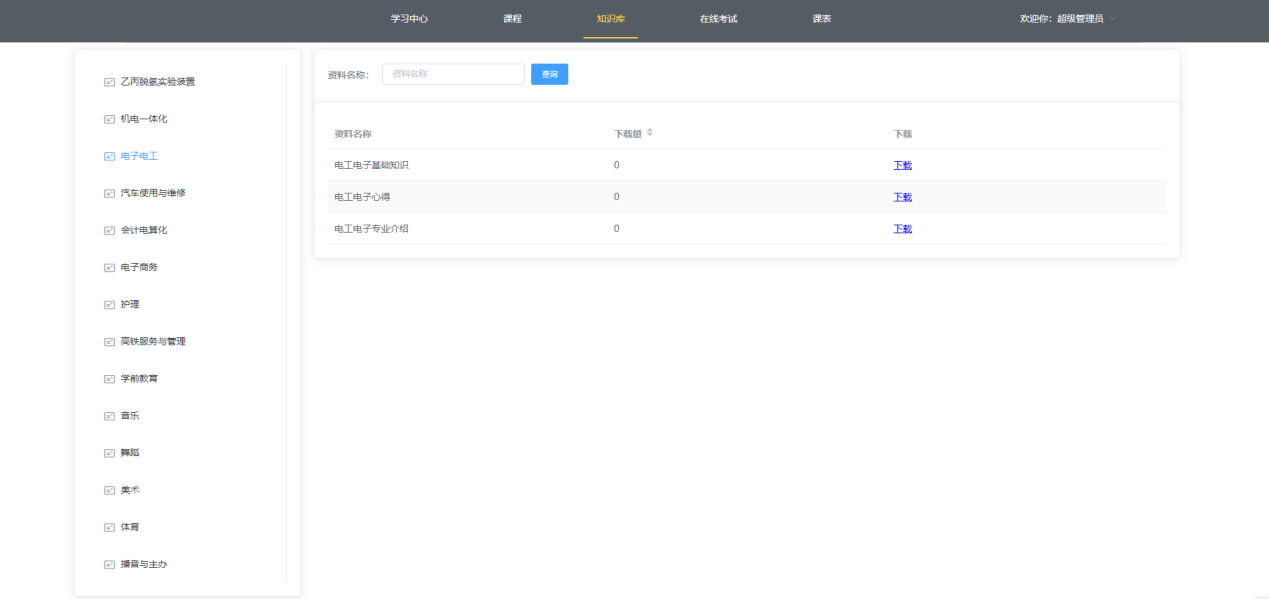Click the icon beside 学前教育
Image resolution: width=1269 pixels, height=599 pixels.
(109, 379)
